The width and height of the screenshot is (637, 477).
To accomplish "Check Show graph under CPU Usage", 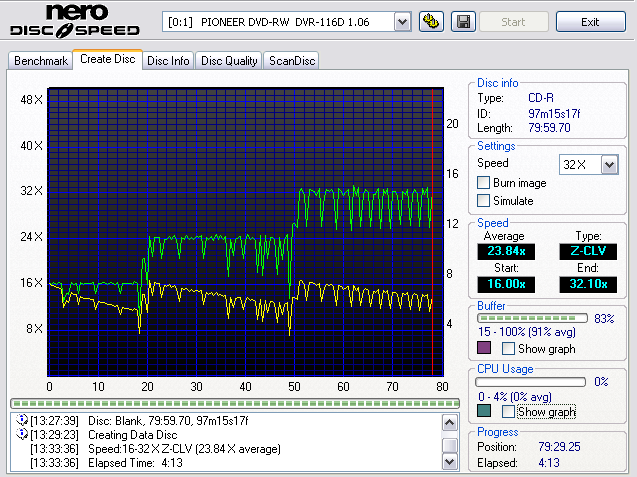I will click(508, 411).
